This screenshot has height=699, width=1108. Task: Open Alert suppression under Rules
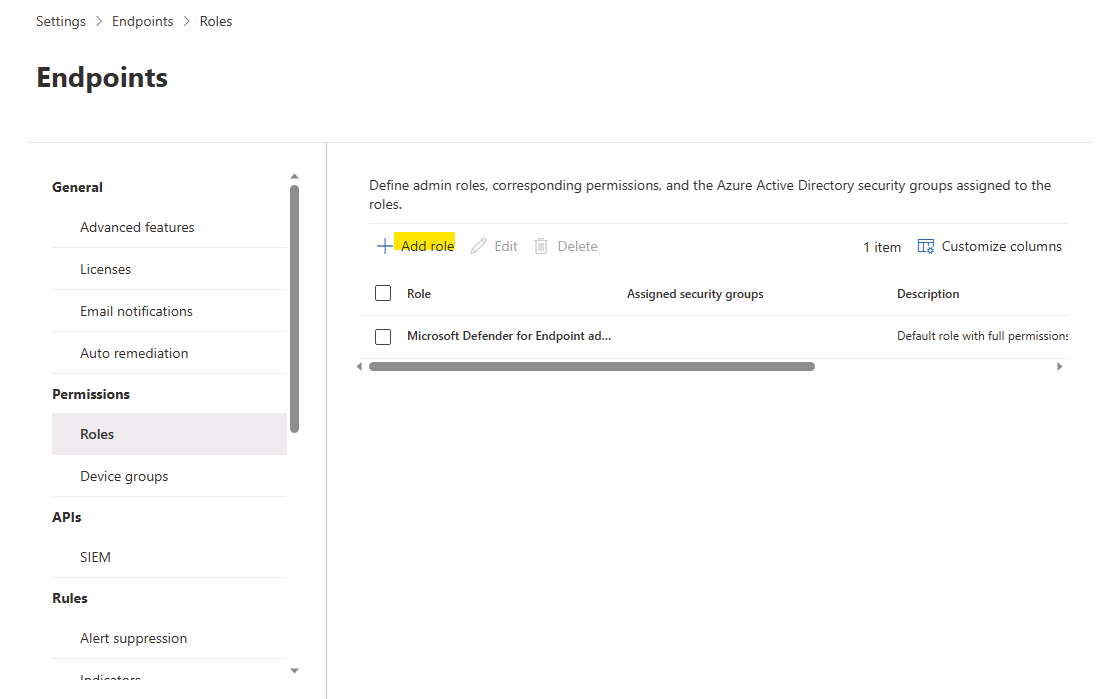pos(133,638)
